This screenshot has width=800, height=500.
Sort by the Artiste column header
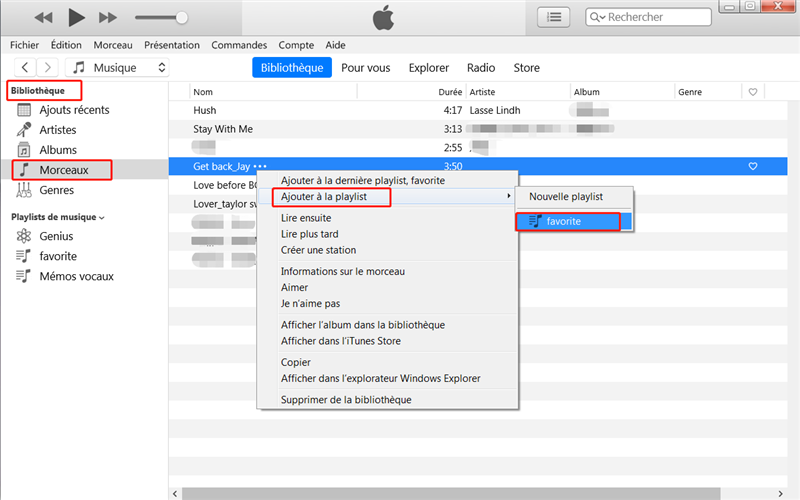482,92
